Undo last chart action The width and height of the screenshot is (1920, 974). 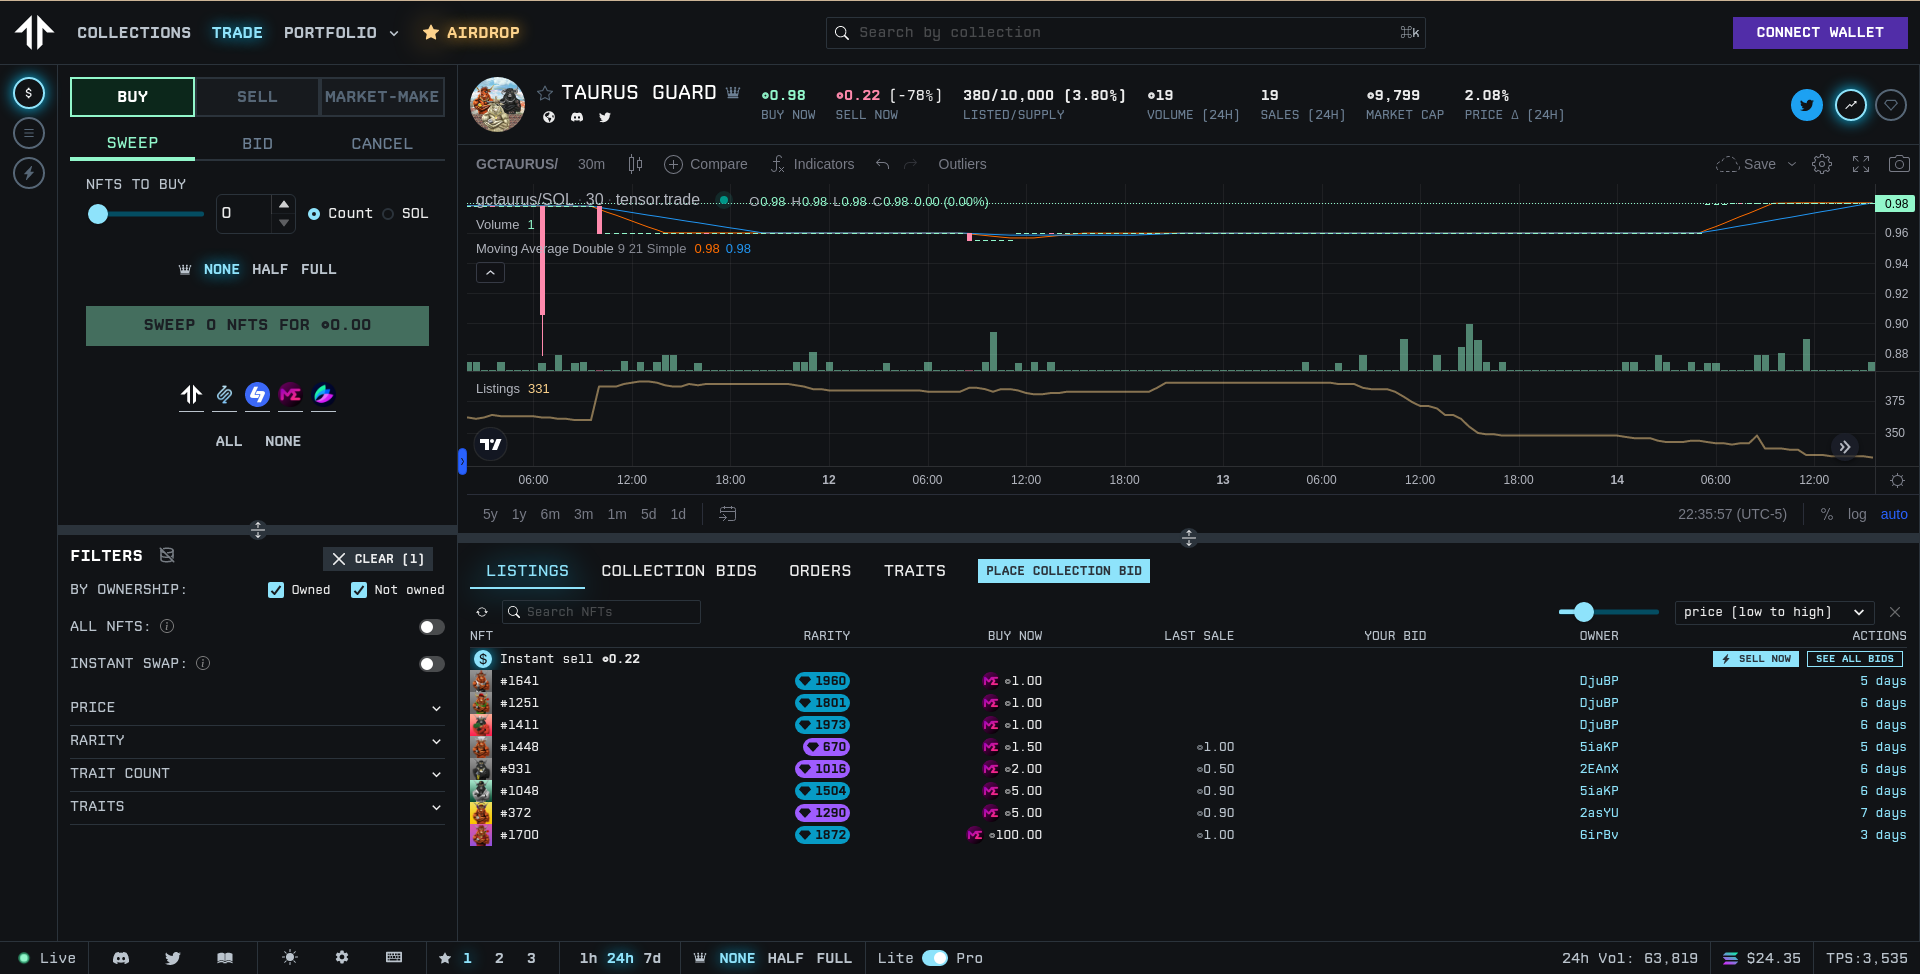click(882, 164)
